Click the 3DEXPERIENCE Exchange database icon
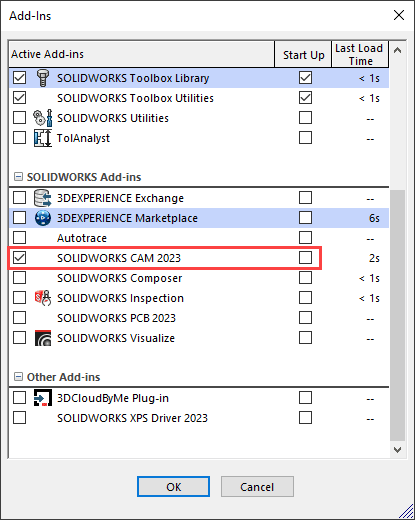The width and height of the screenshot is (415, 520). click(x=43, y=198)
